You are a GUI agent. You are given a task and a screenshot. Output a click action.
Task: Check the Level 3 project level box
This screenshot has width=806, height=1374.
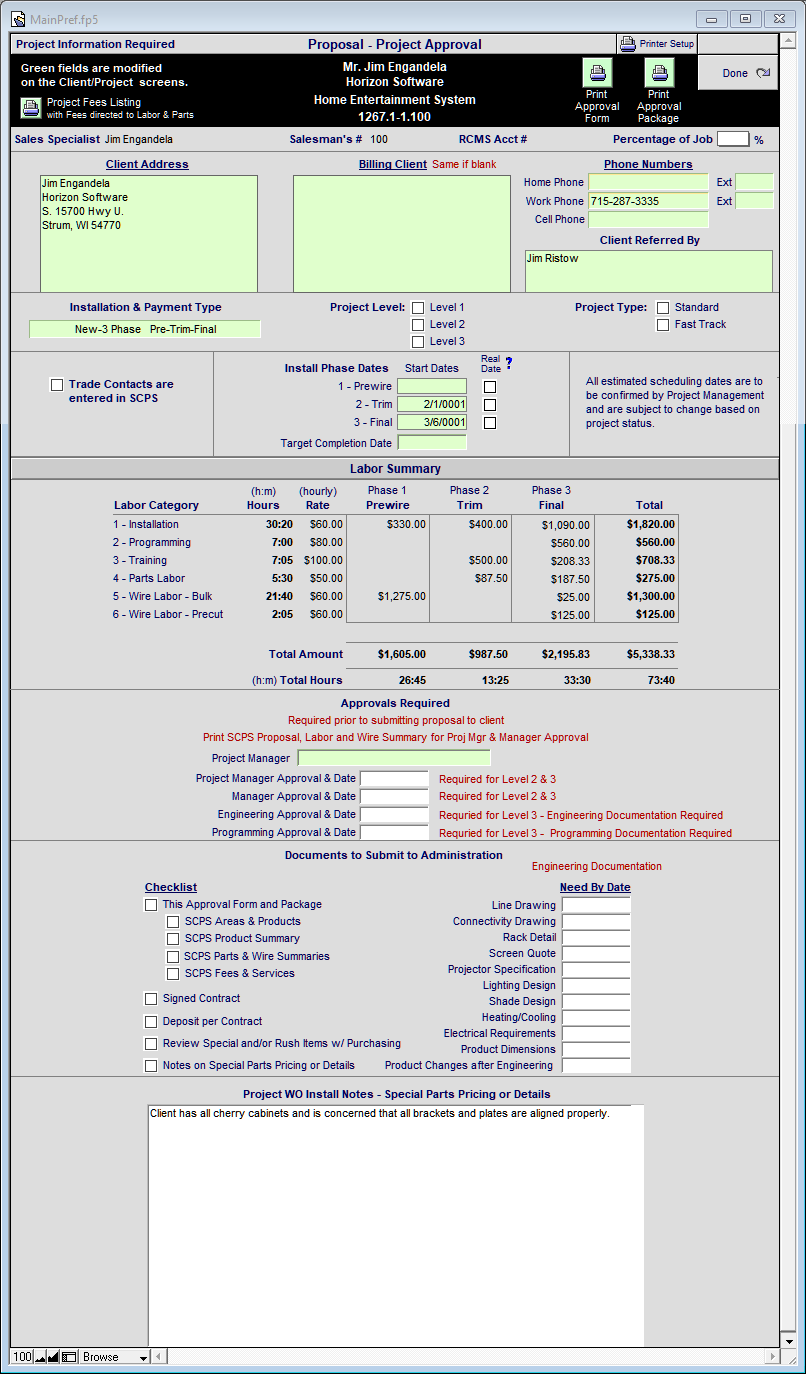coord(418,342)
